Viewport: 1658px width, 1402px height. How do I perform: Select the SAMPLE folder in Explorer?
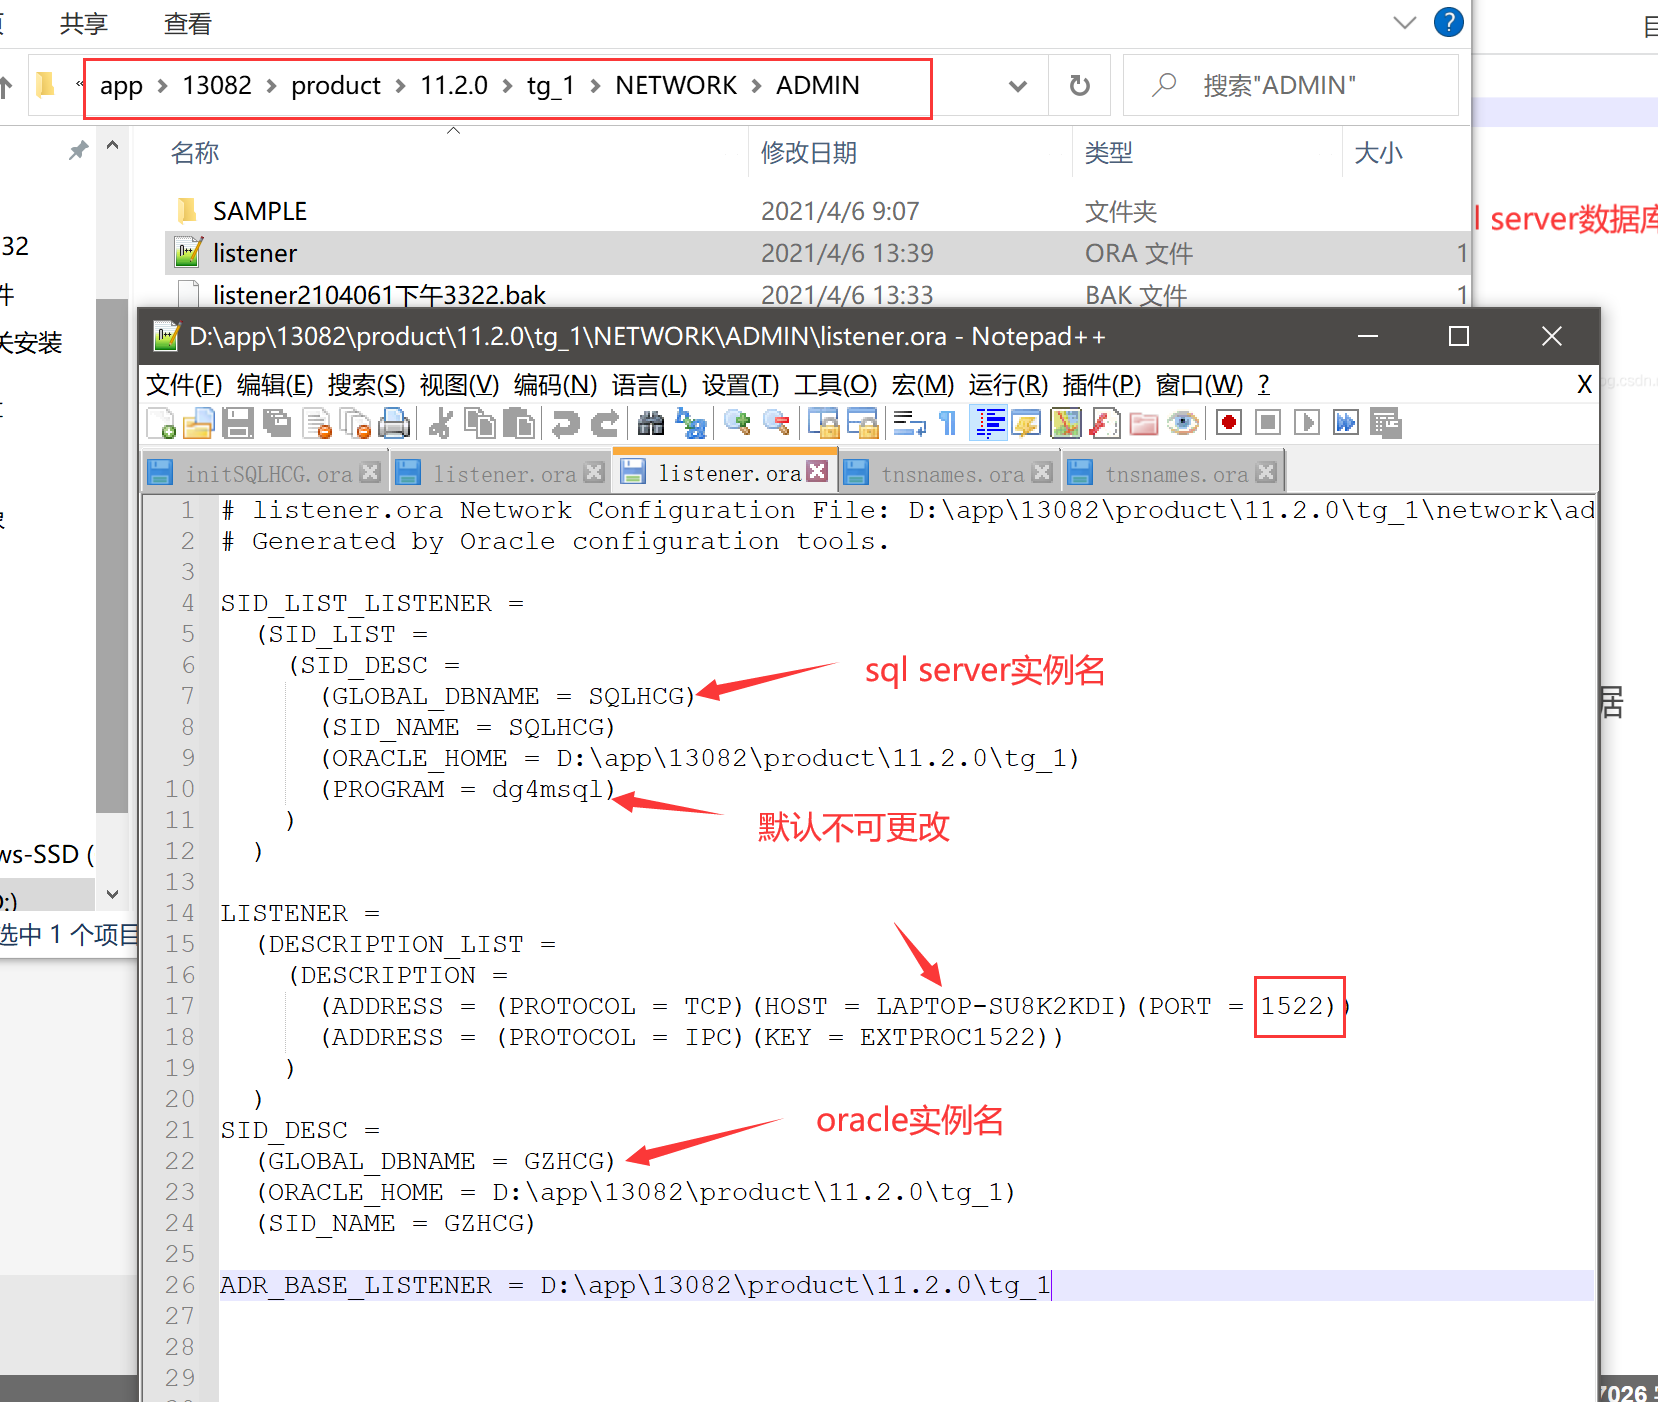point(260,211)
